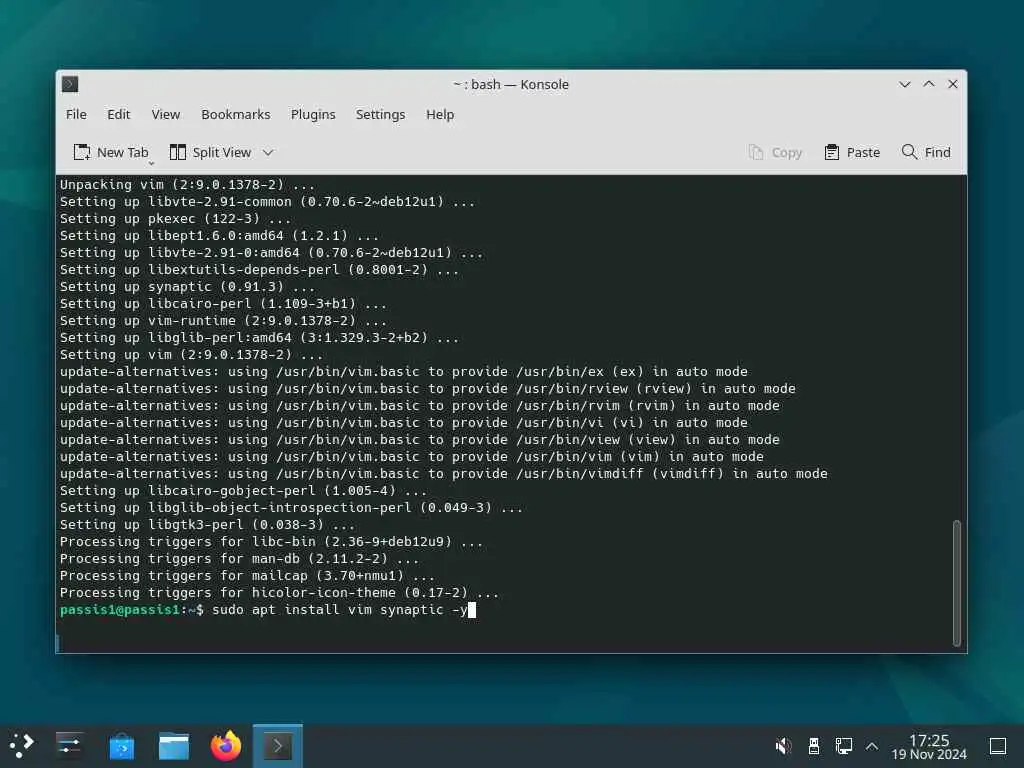The height and width of the screenshot is (768, 1024).
Task: Click the Konsole window icon in title bar
Action: pyautogui.click(x=70, y=84)
